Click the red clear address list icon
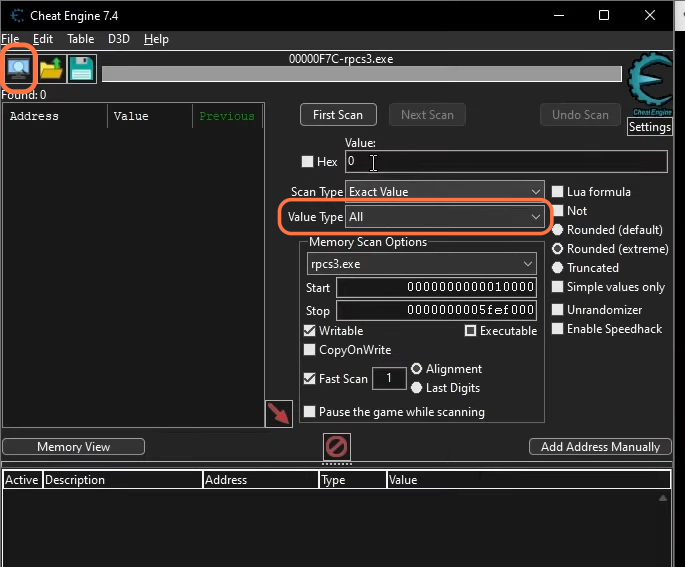 tap(337, 446)
